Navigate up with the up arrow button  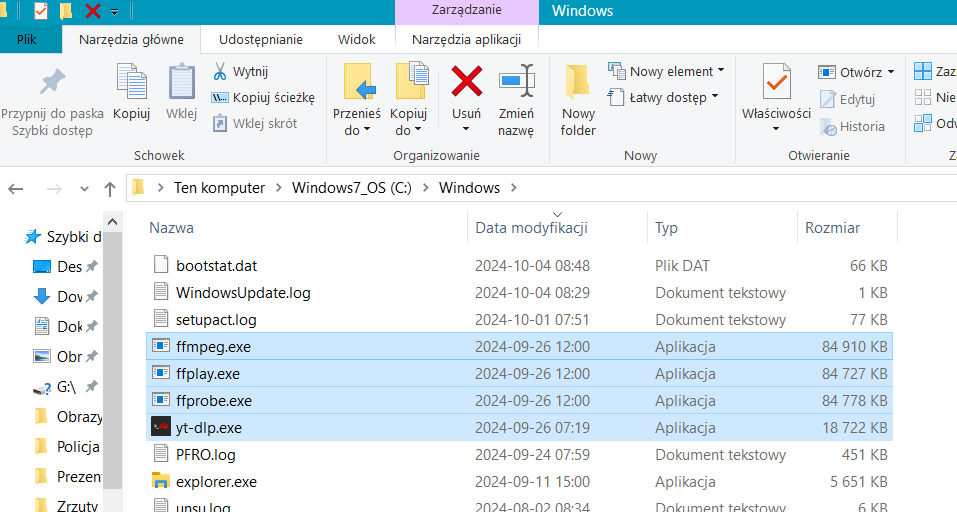pyautogui.click(x=110, y=188)
